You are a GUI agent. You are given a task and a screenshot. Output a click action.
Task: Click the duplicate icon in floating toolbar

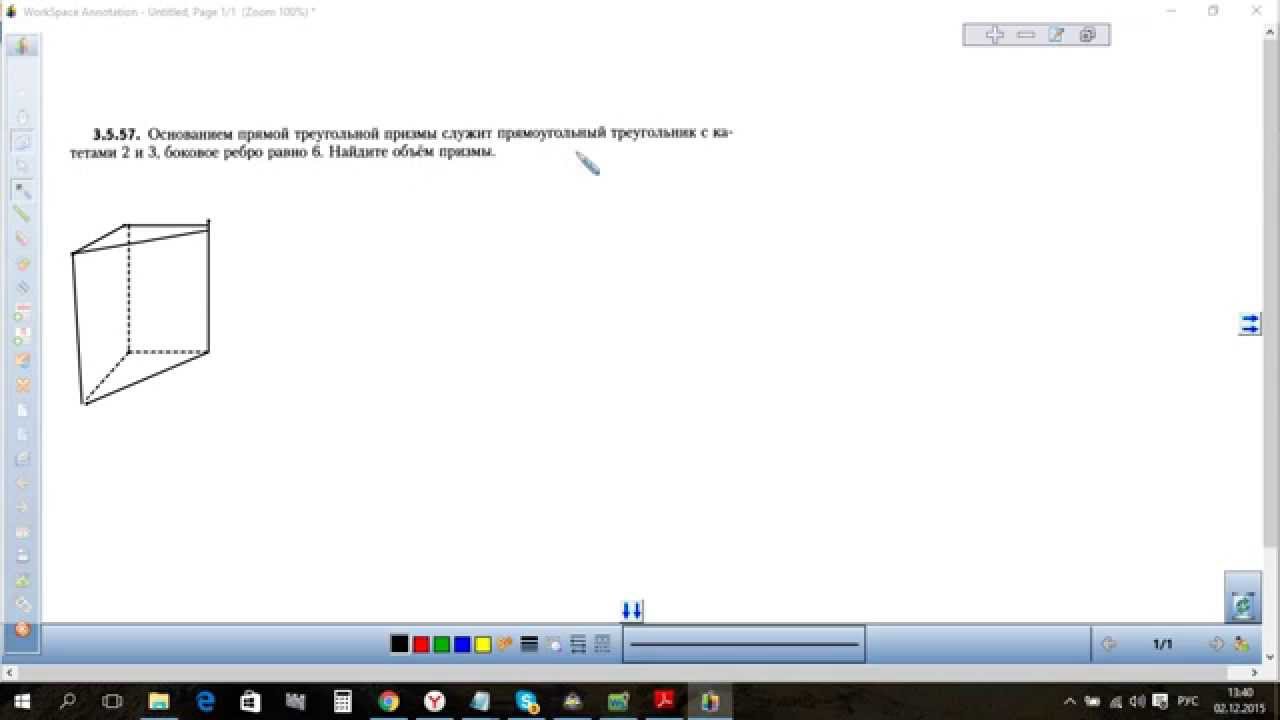(1088, 35)
